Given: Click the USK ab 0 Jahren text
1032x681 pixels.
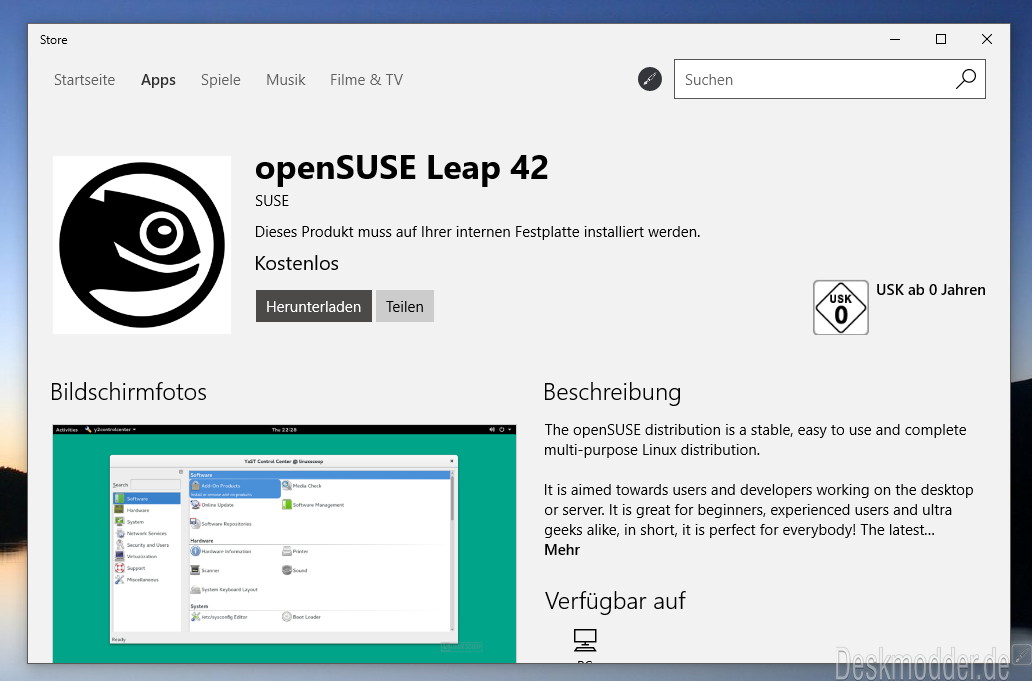Looking at the screenshot, I should (931, 290).
